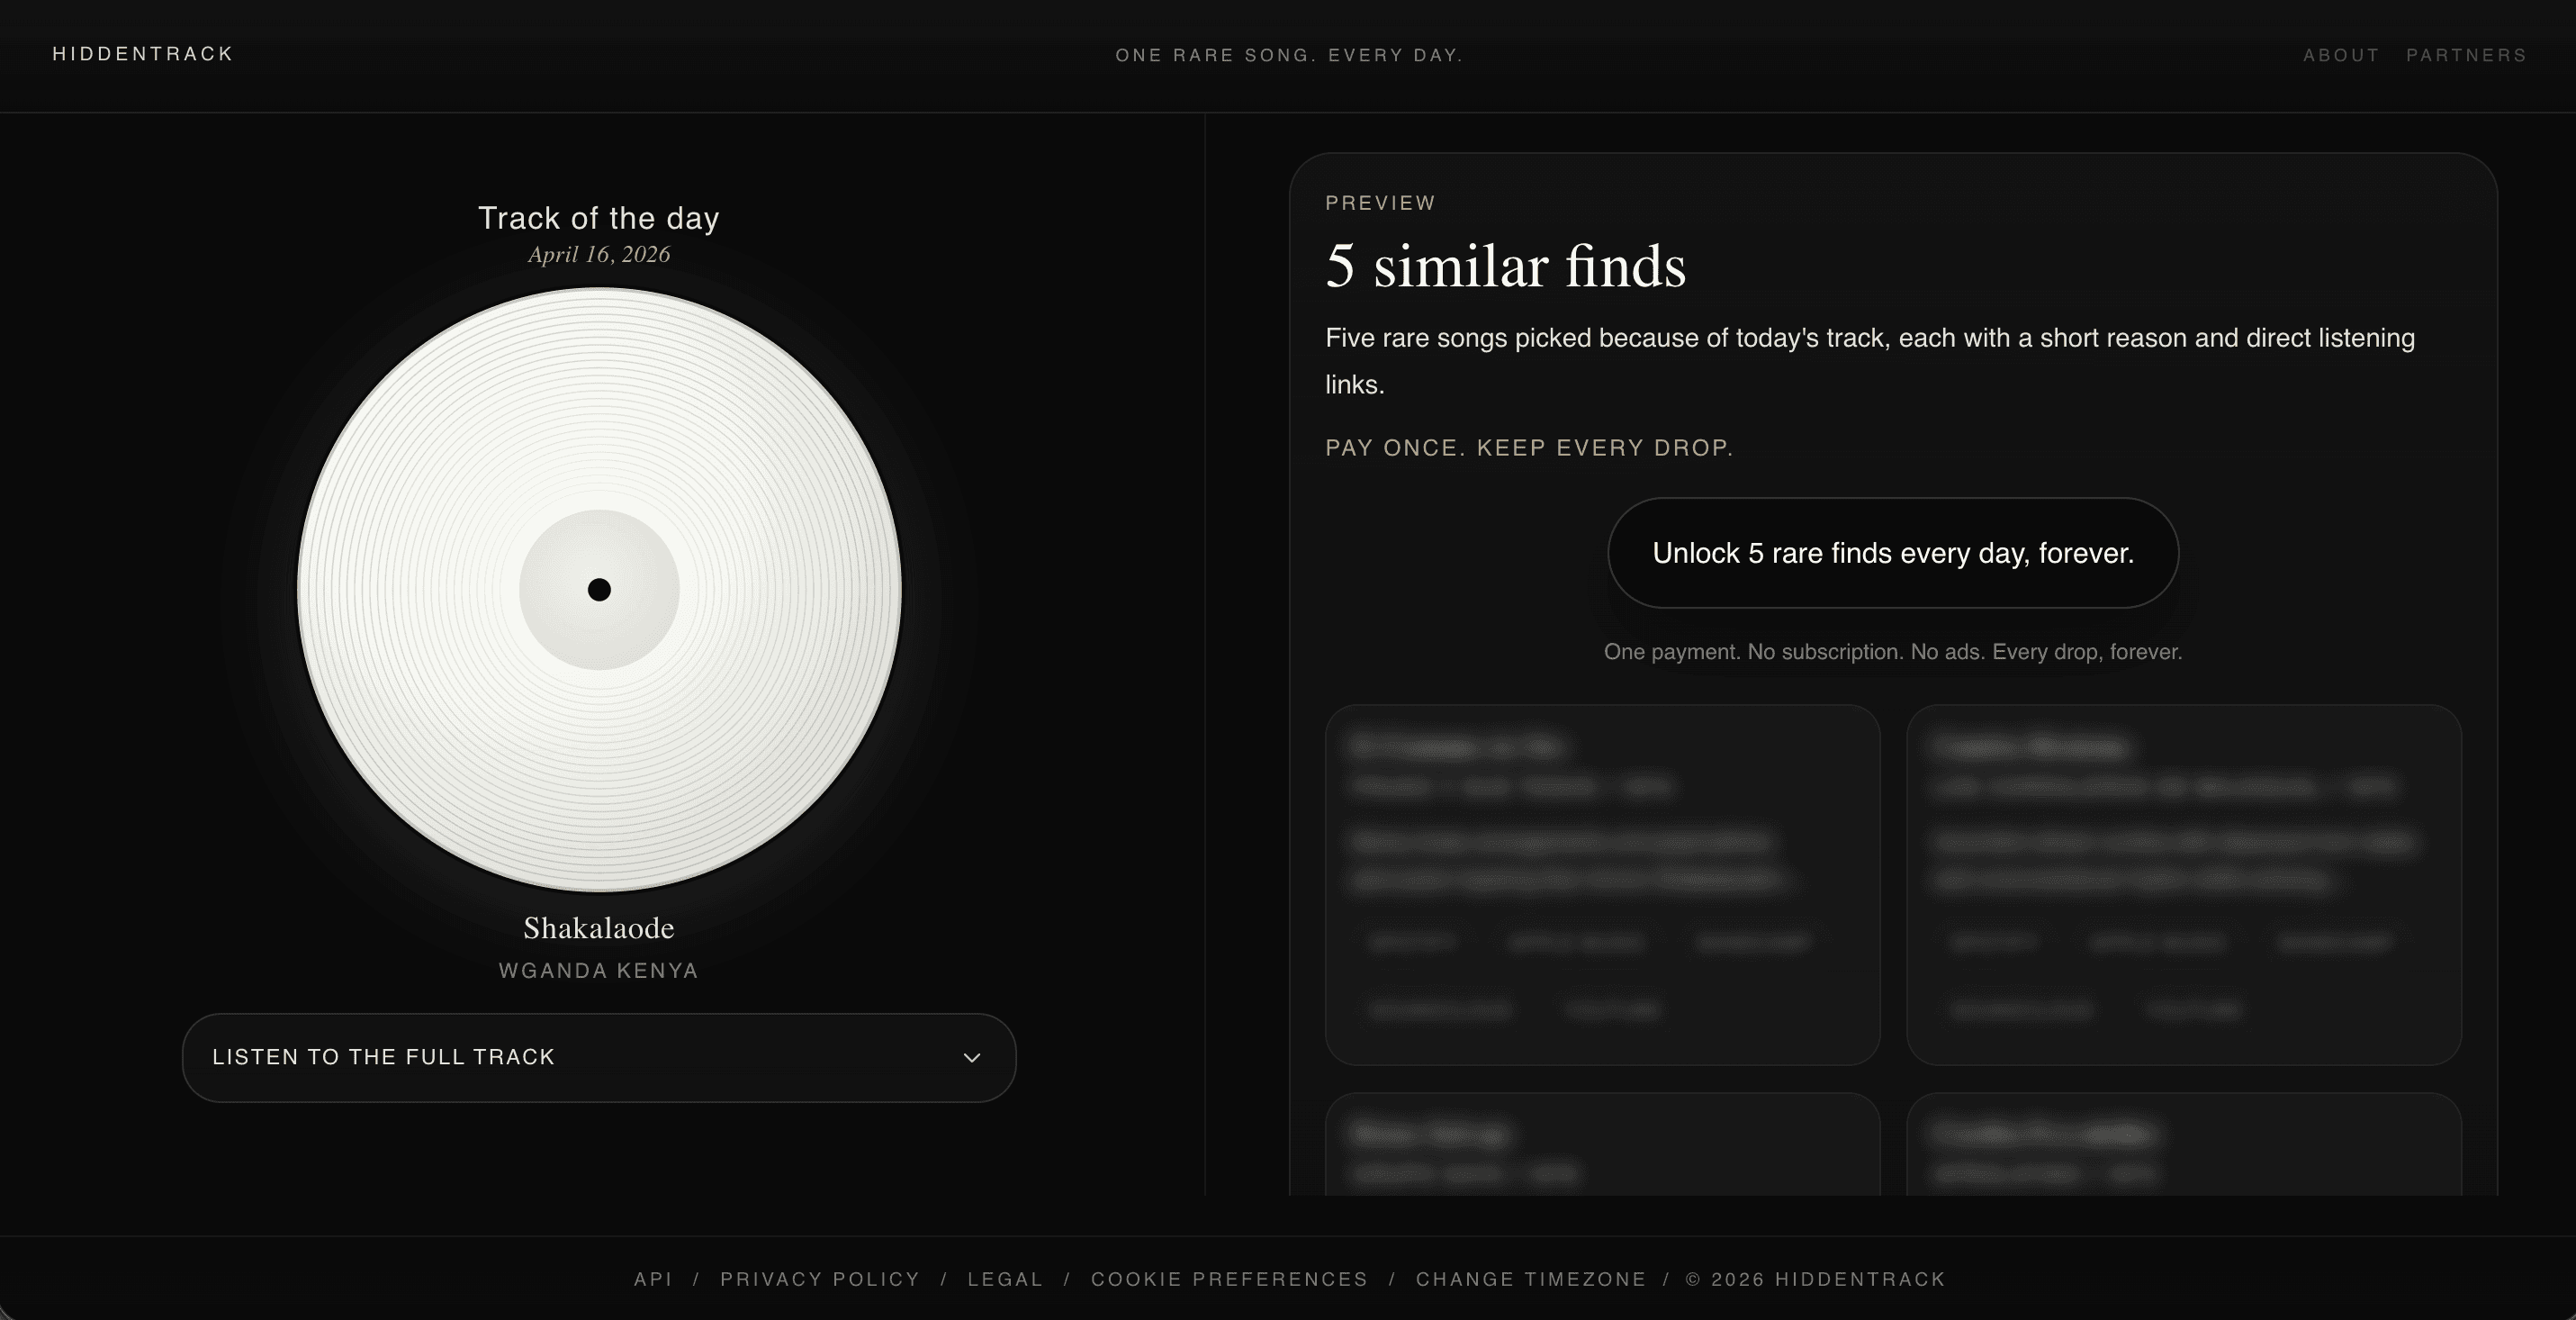
Task: Click the bottom-right blurred find card
Action: click(x=2183, y=1147)
